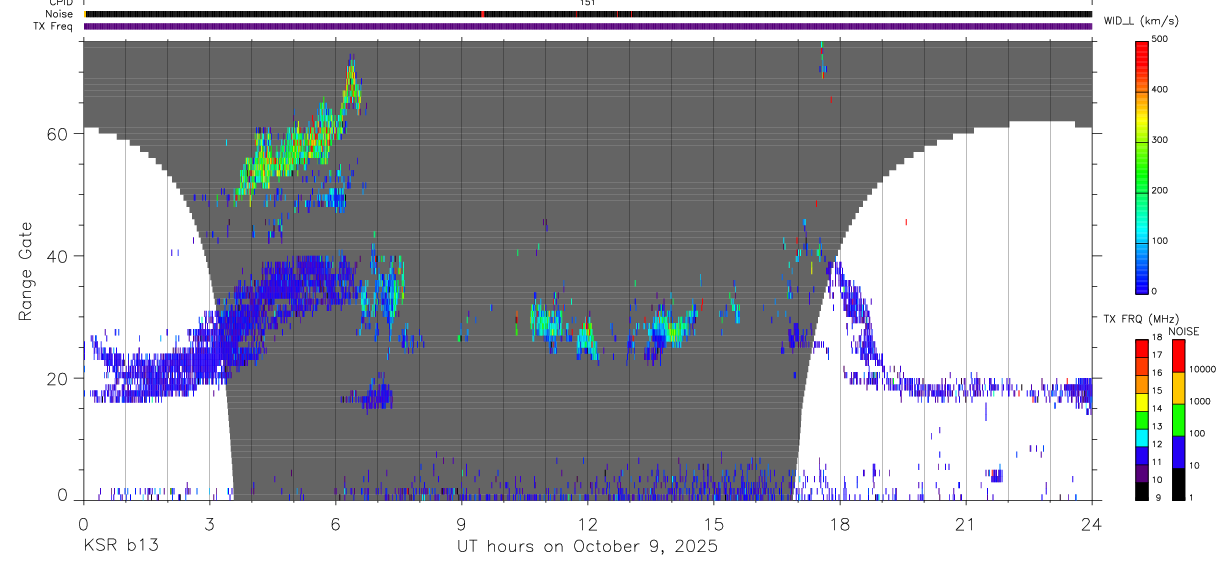The image size is (1228, 567).
Task: Click x-axis hour tick label '3'
Action: (x=209, y=523)
